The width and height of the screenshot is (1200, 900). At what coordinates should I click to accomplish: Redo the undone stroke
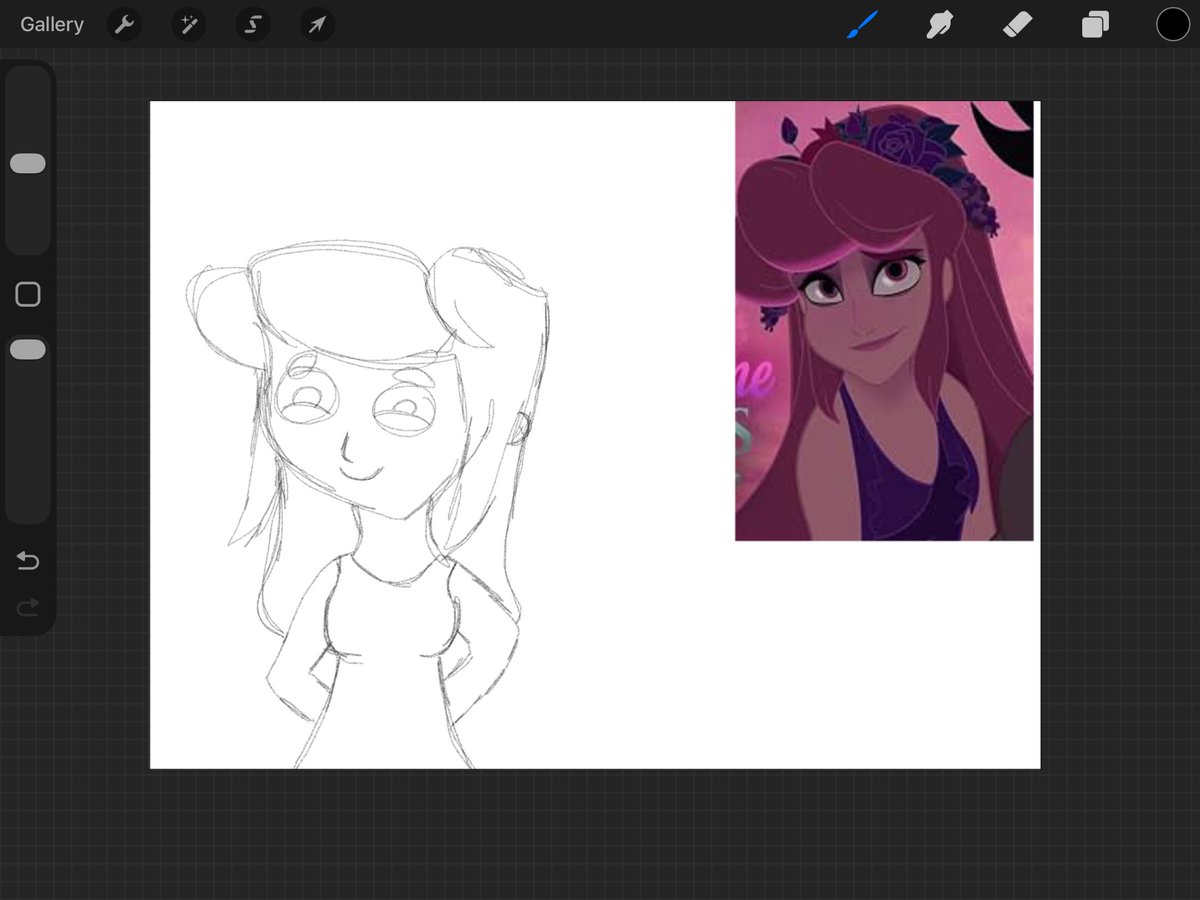28,607
